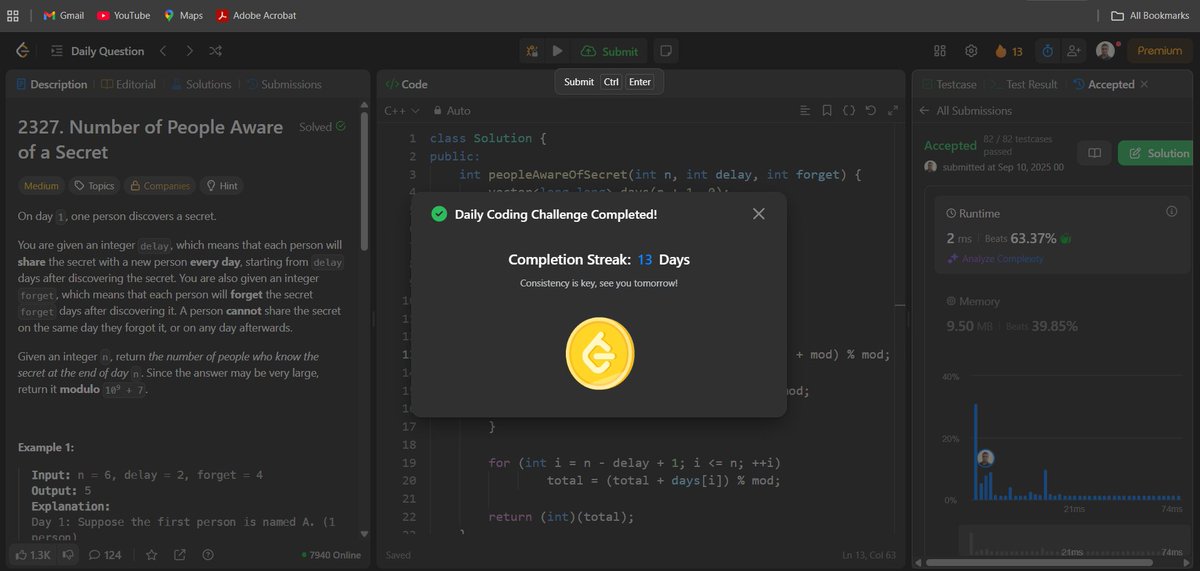
Task: Show the Hint
Action: click(x=221, y=186)
